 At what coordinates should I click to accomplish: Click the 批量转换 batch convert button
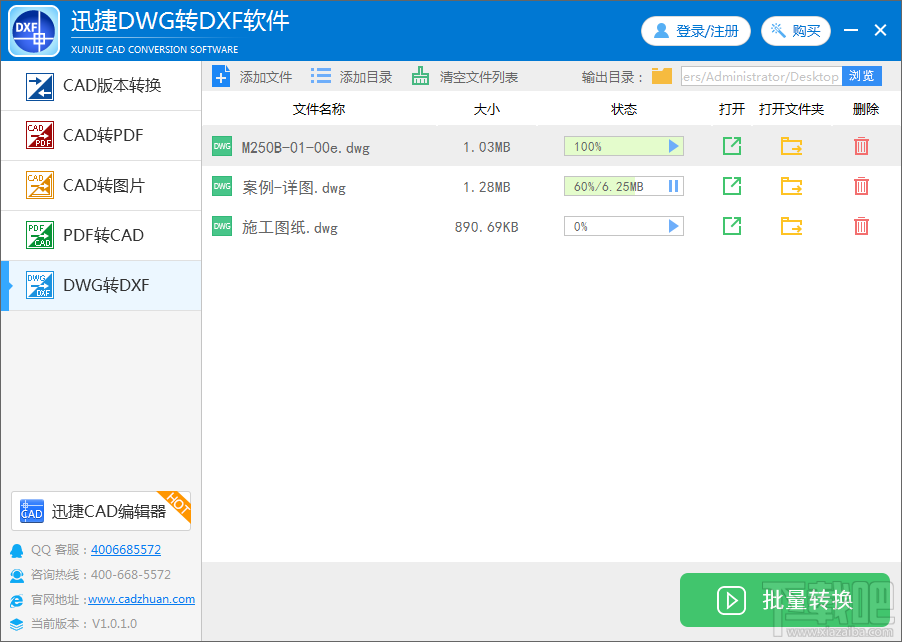coord(785,600)
